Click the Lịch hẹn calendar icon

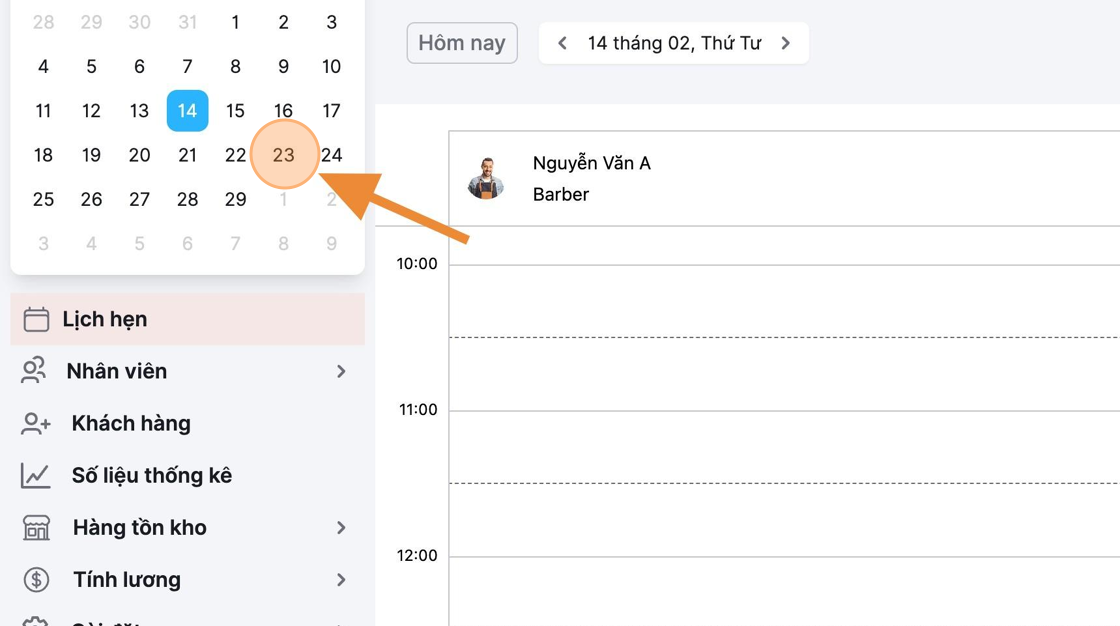(36, 319)
